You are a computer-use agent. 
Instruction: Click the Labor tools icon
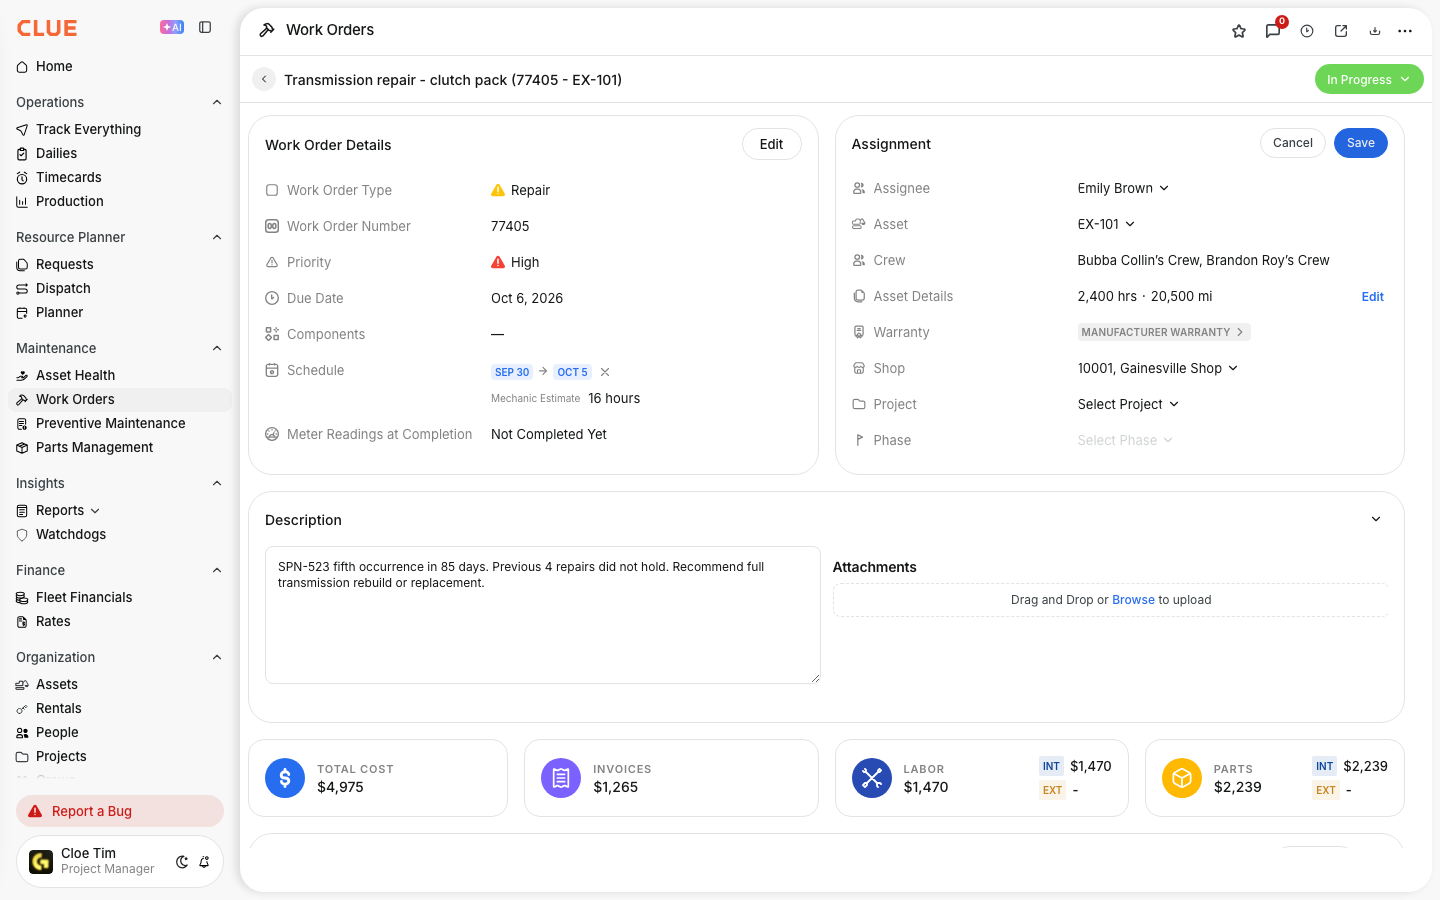pyautogui.click(x=872, y=778)
